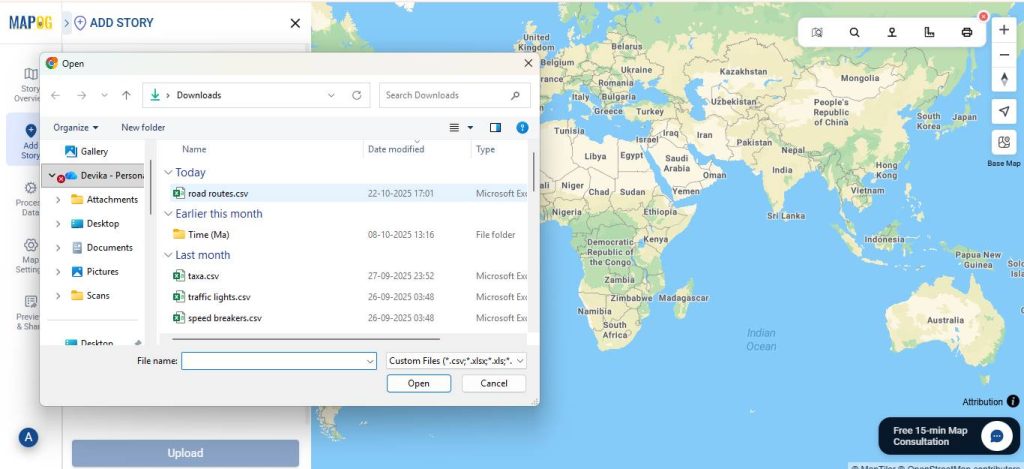The height and width of the screenshot is (469, 1024).
Task: Cancel the Open dialog
Action: tap(494, 383)
